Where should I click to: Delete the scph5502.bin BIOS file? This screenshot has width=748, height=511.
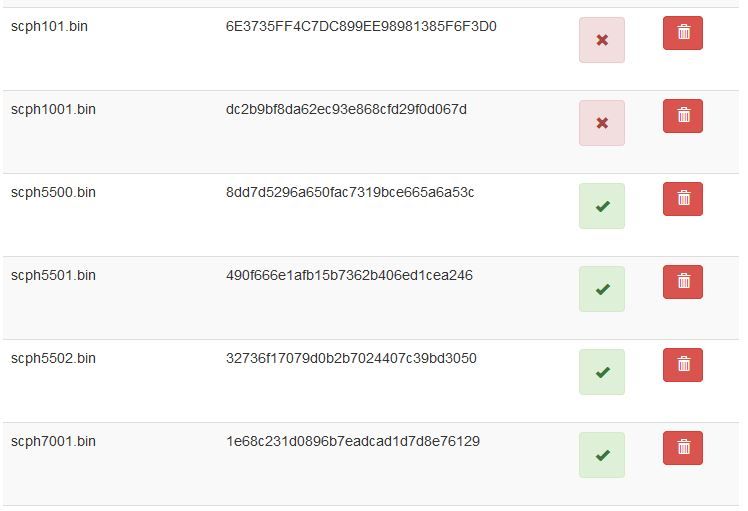point(682,365)
